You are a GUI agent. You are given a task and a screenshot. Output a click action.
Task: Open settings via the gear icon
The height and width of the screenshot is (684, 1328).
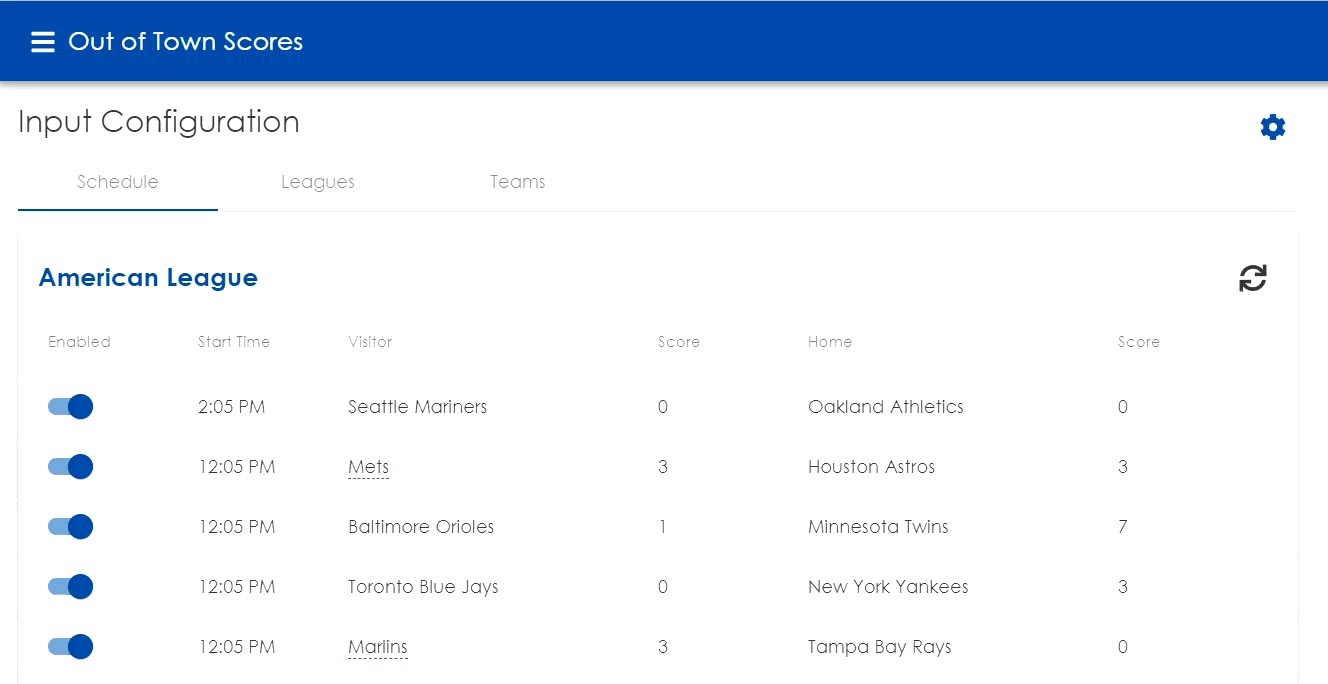click(x=1272, y=127)
